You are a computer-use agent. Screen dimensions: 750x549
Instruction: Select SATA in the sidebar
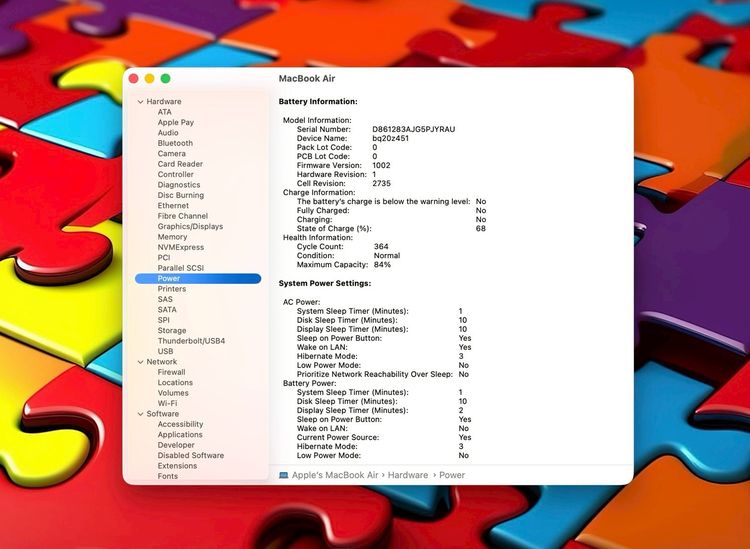[167, 310]
